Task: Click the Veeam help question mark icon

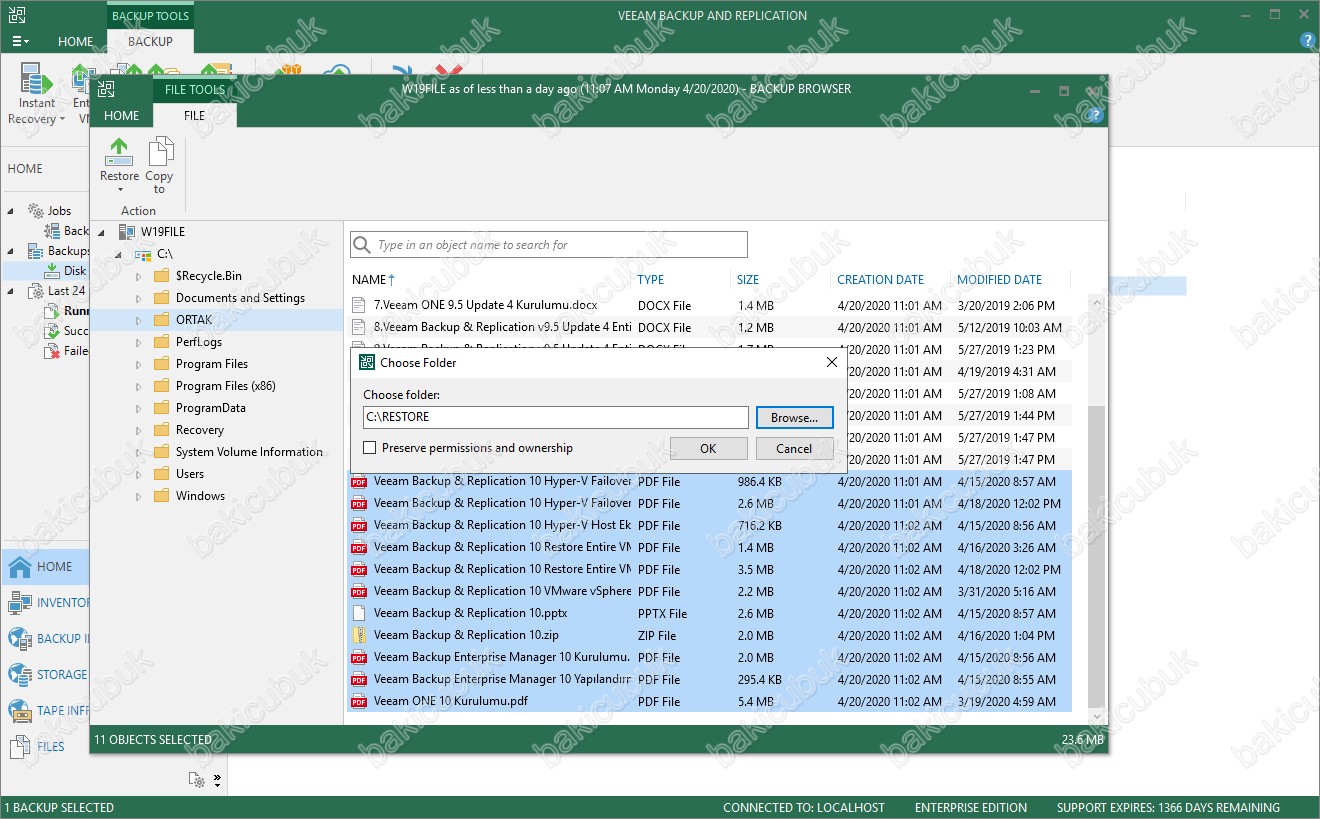Action: point(1307,41)
